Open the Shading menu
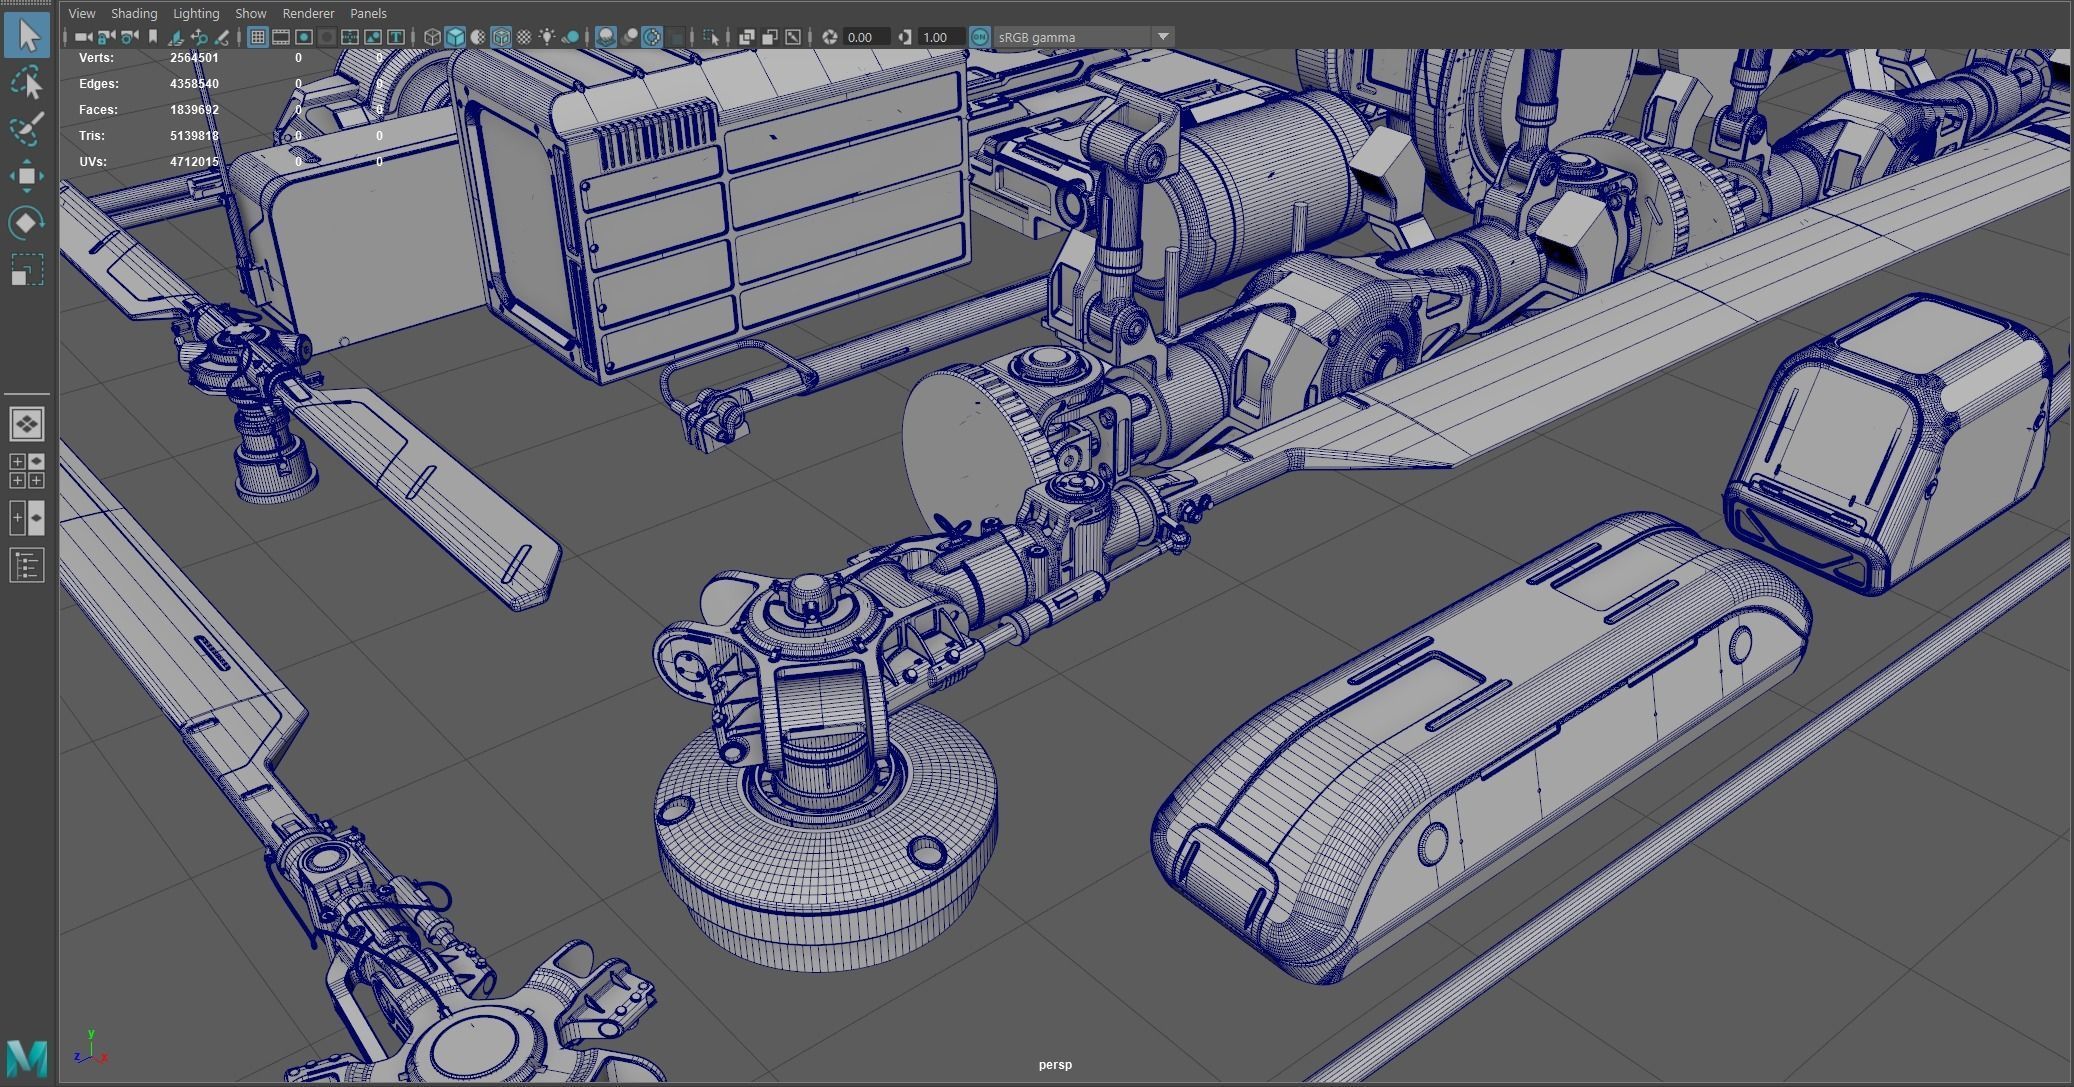The width and height of the screenshot is (2074, 1087). [x=134, y=13]
